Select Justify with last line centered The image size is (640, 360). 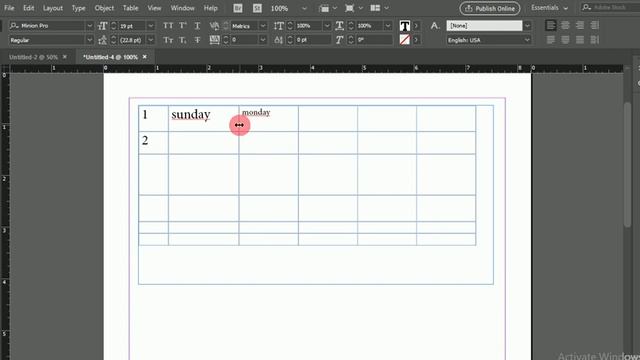pyautogui.click(x=565, y=40)
